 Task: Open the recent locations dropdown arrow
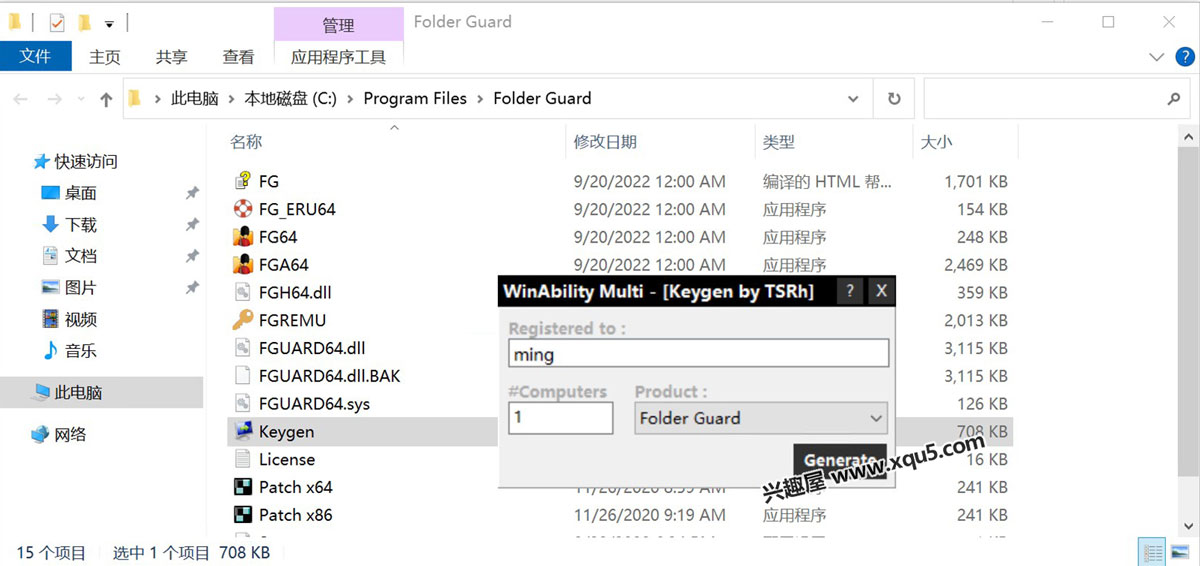tap(82, 99)
